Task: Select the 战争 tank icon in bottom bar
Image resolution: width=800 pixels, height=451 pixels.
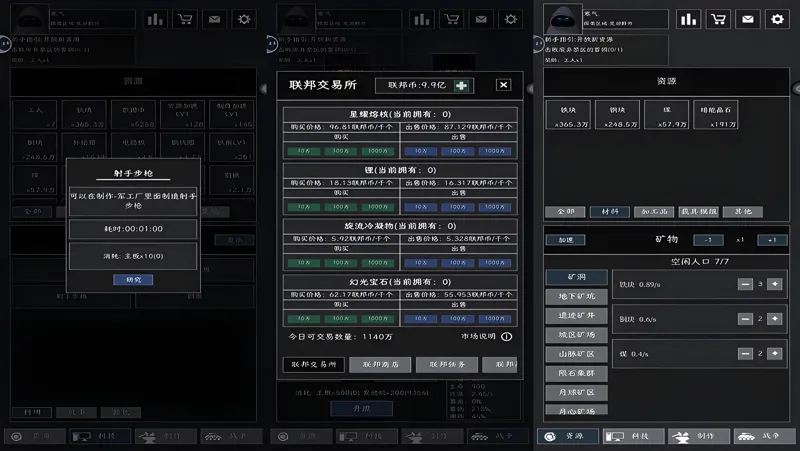Action: [x=757, y=436]
